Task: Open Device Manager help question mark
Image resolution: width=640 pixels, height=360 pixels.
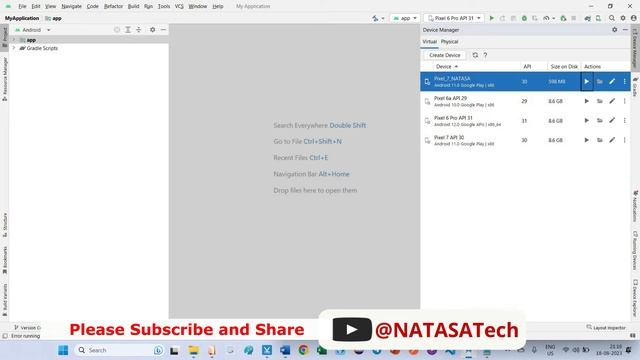Action: [x=485, y=55]
